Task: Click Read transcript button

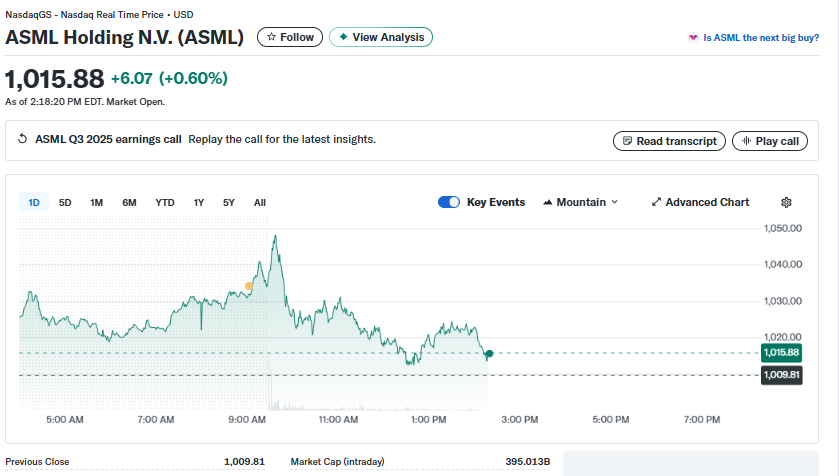Action: 669,141
